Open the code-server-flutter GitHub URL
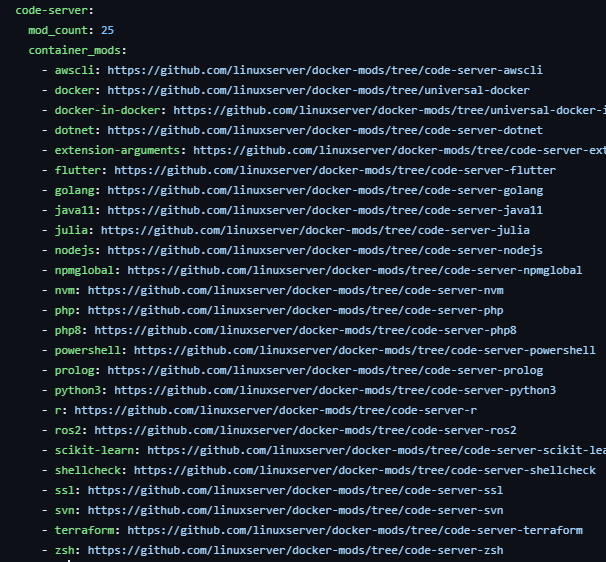The width and height of the screenshot is (606, 562). tap(335, 170)
